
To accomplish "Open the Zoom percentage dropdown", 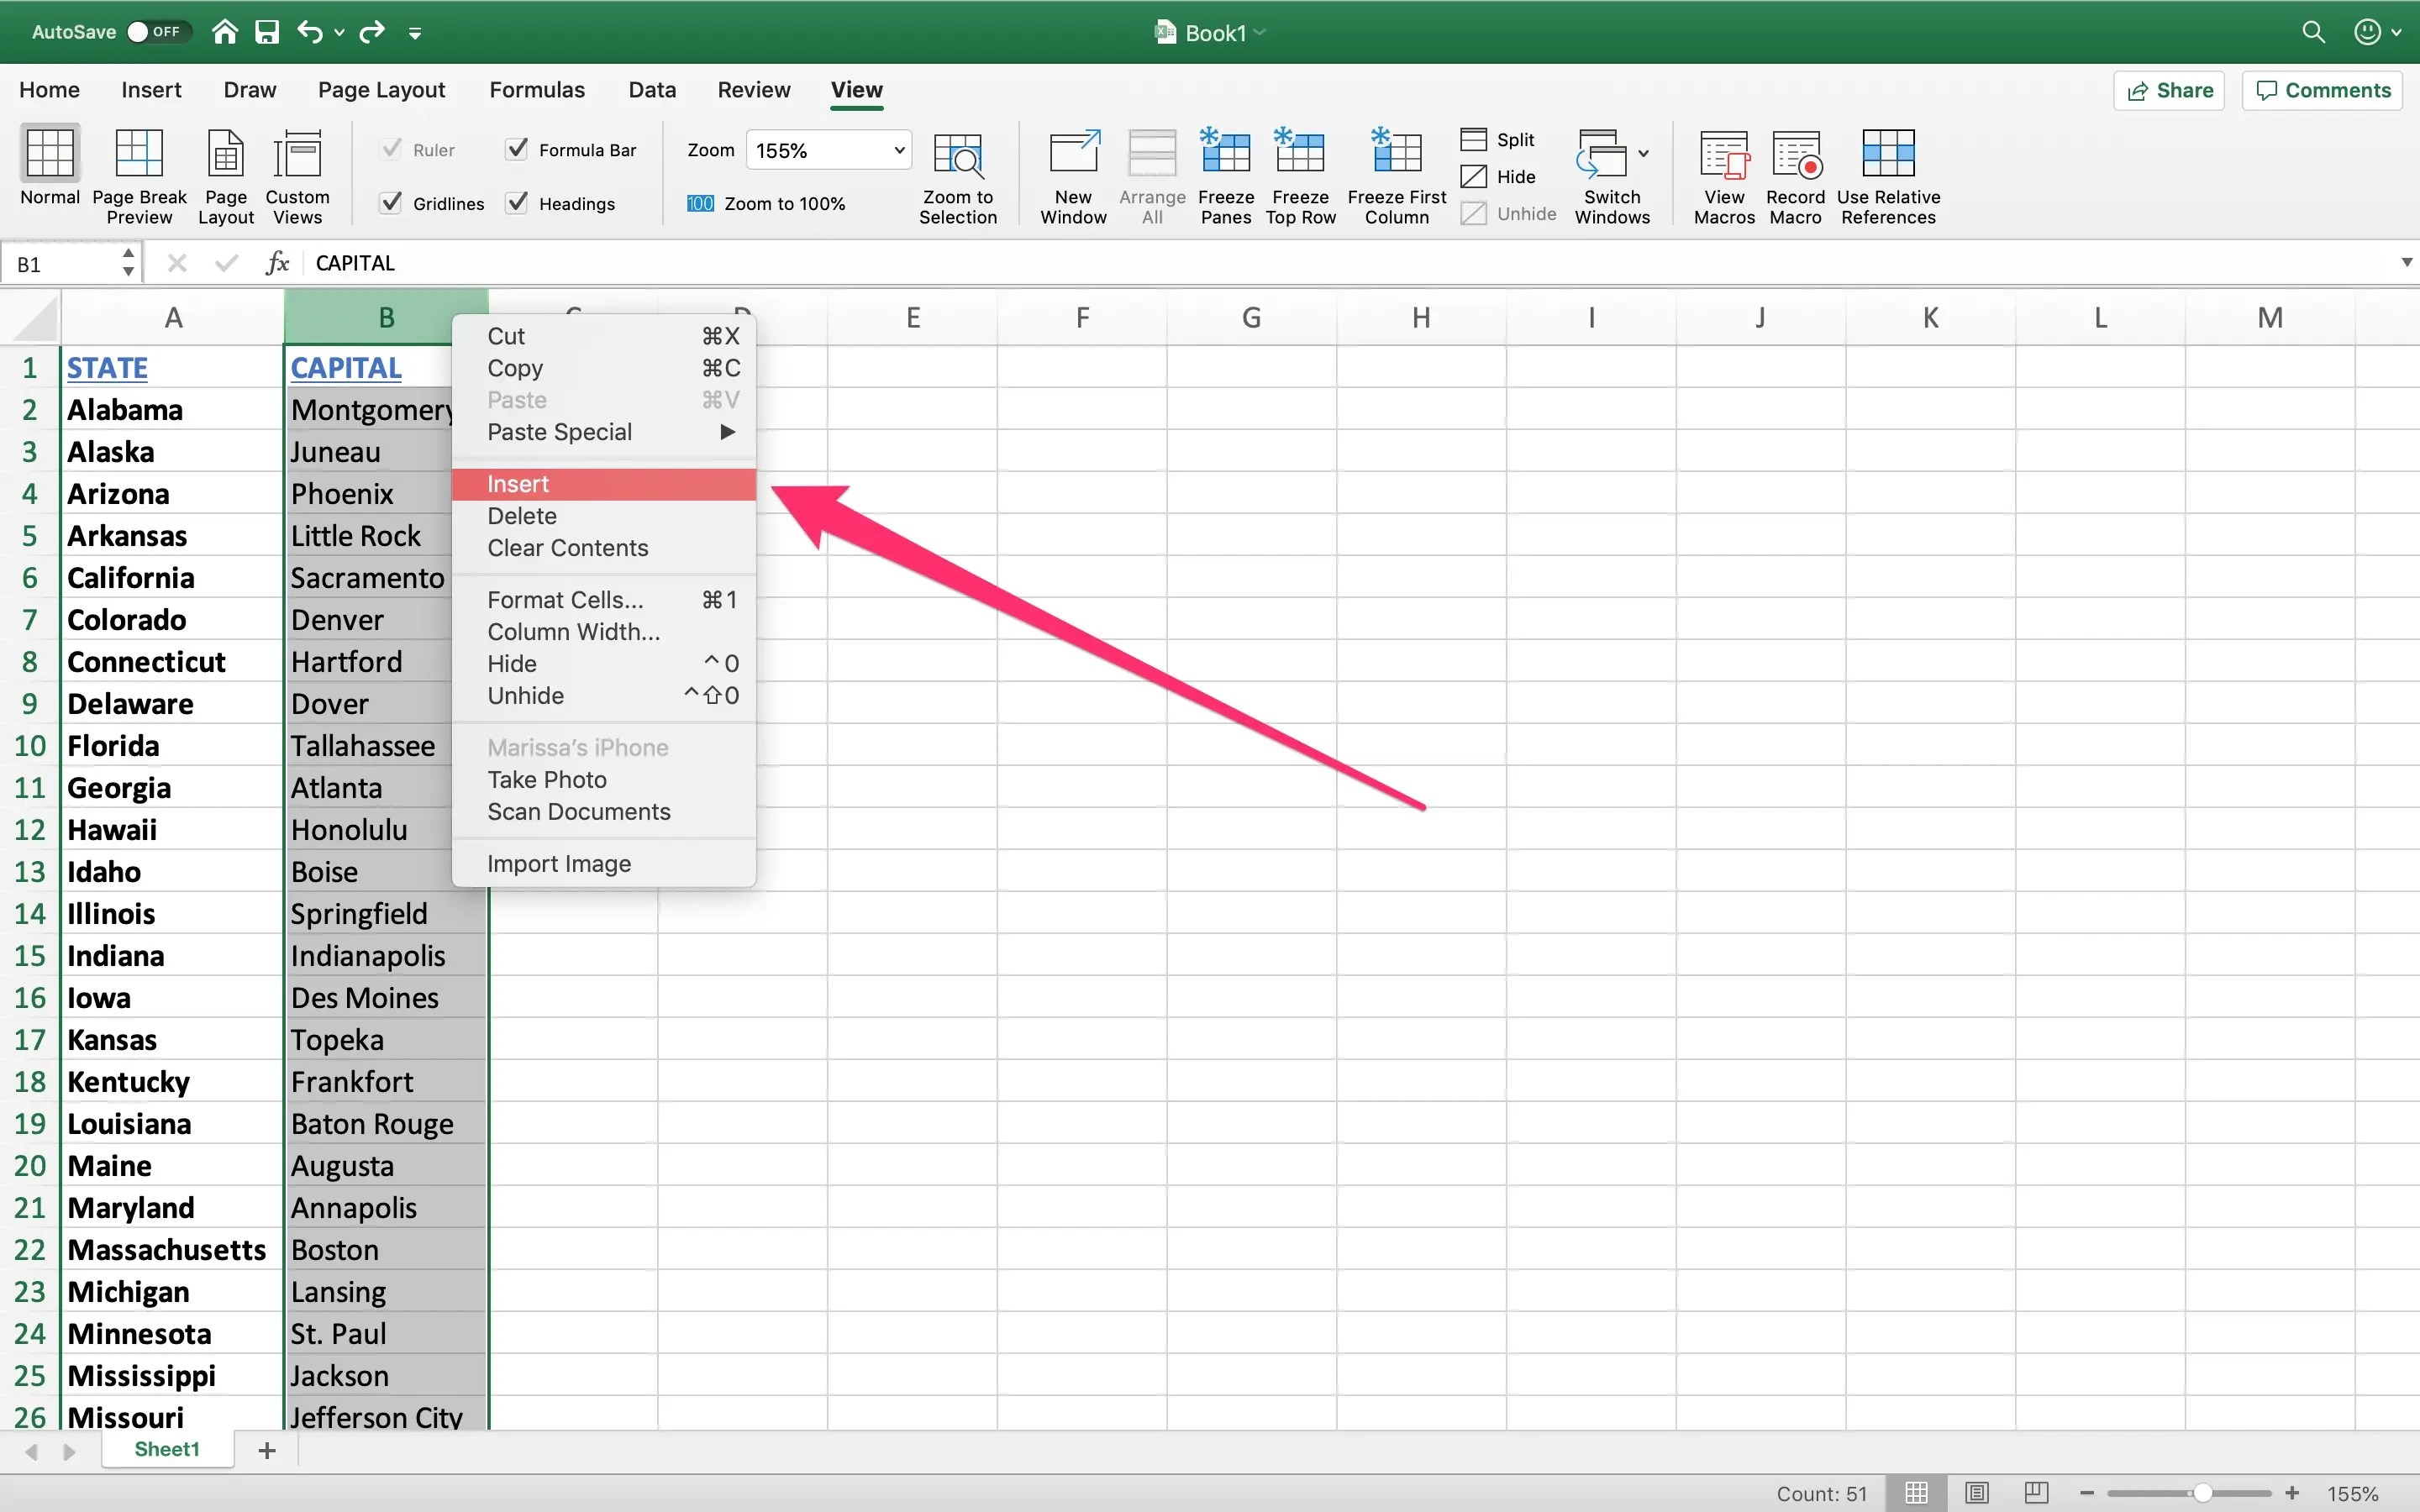I will (x=898, y=150).
